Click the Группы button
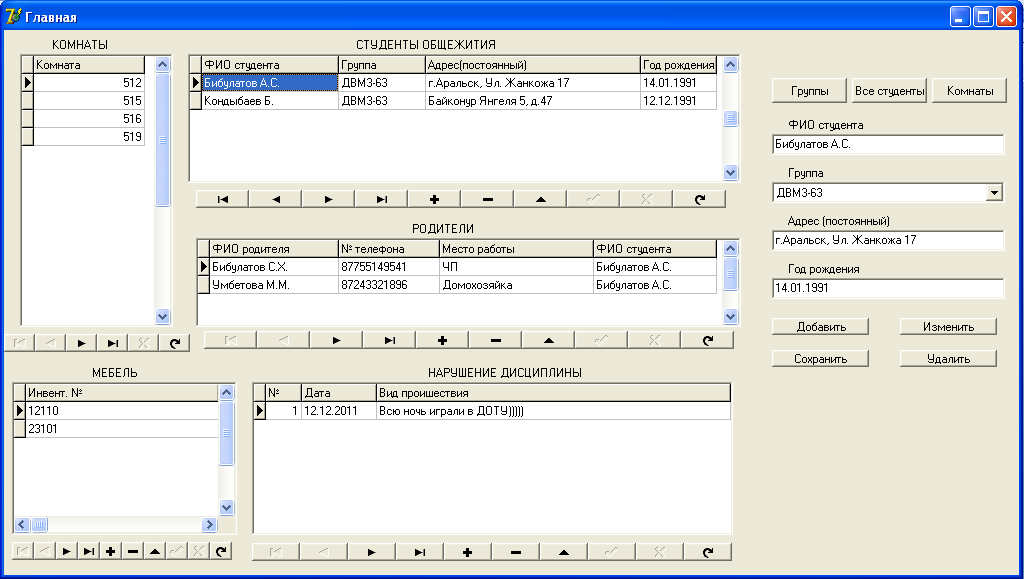The height and width of the screenshot is (579, 1024). (x=809, y=91)
